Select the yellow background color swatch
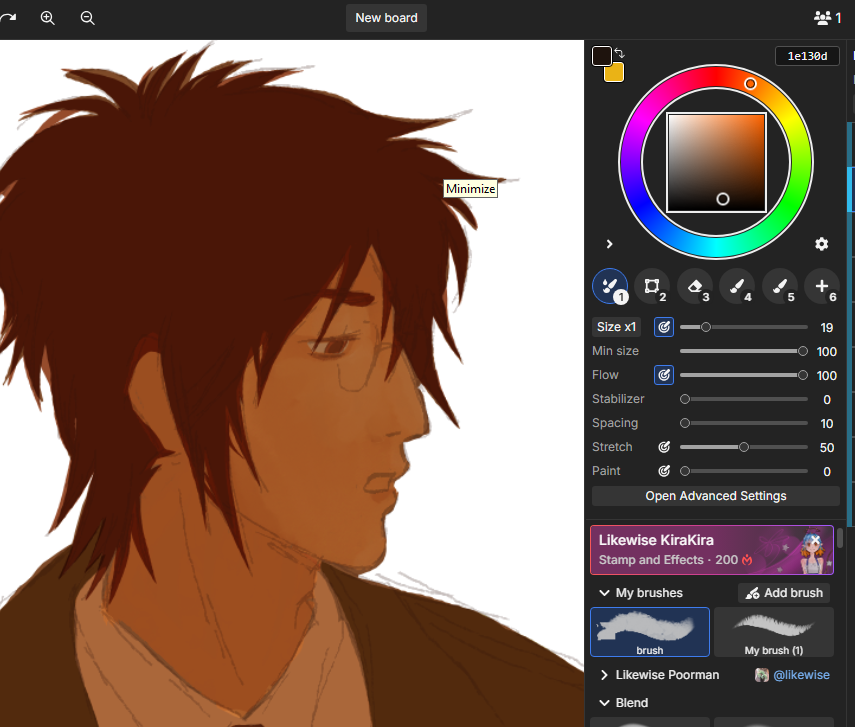 click(x=616, y=74)
